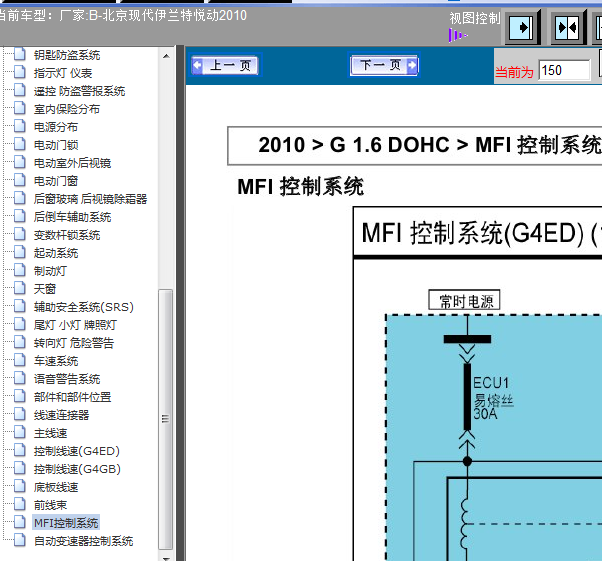
Task: Click page icon beside 起动系统
Action: click(20, 252)
